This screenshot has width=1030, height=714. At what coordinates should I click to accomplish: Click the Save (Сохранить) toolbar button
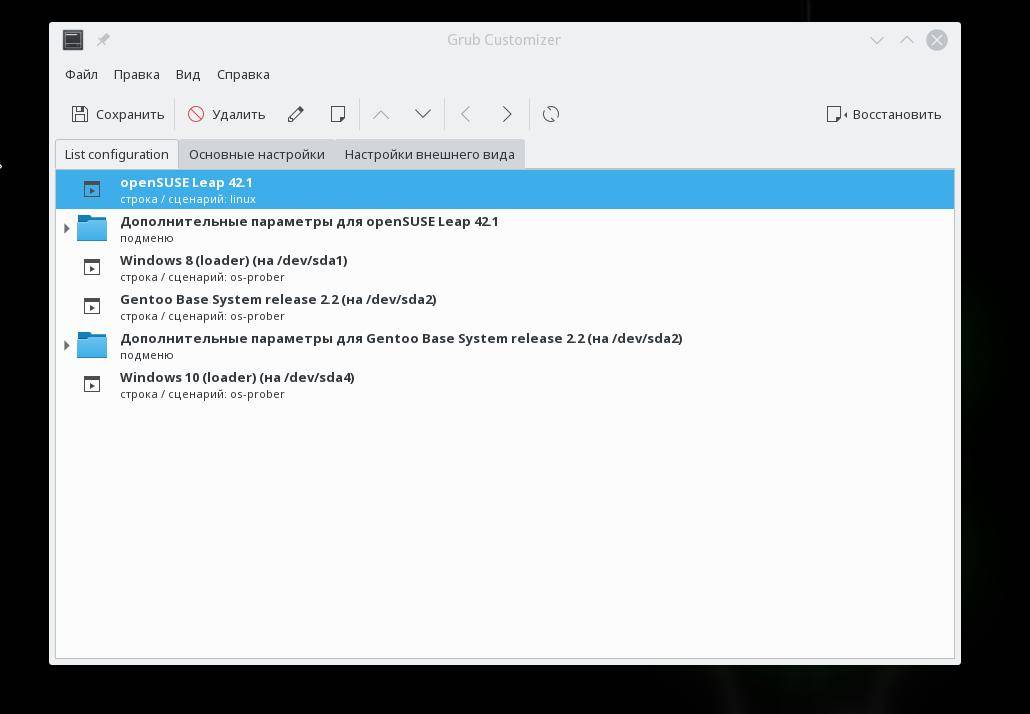coord(118,114)
